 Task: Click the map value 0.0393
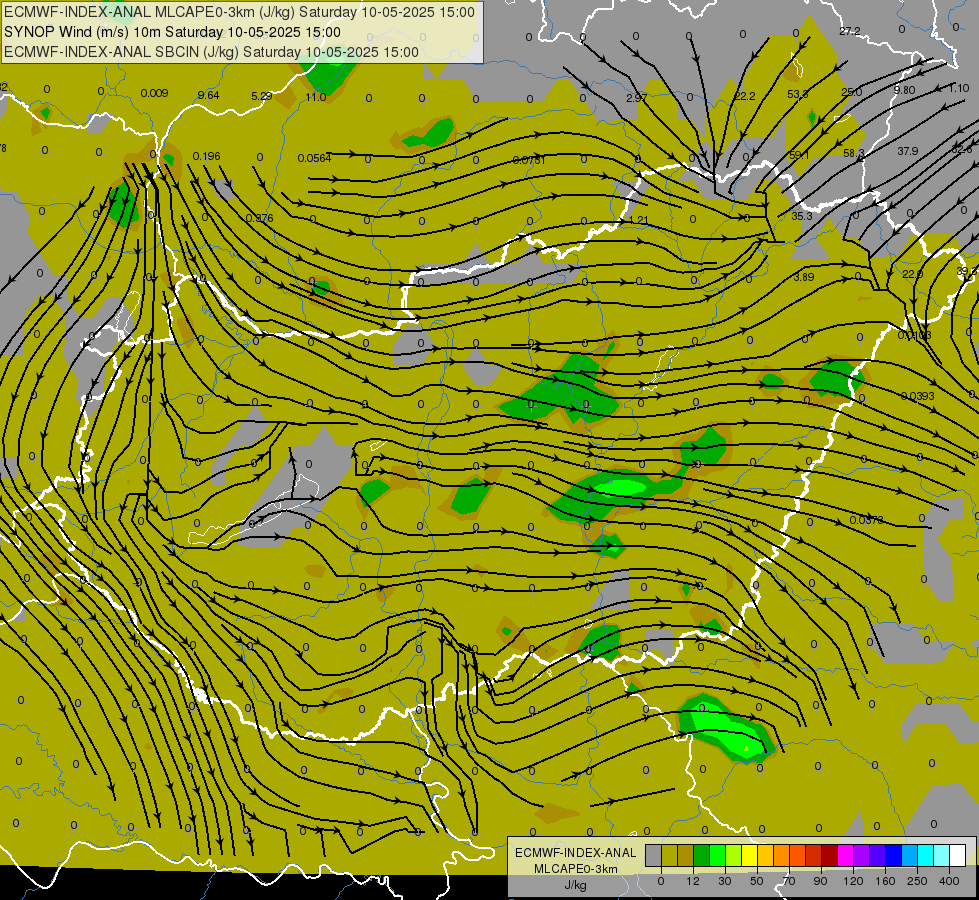point(918,396)
